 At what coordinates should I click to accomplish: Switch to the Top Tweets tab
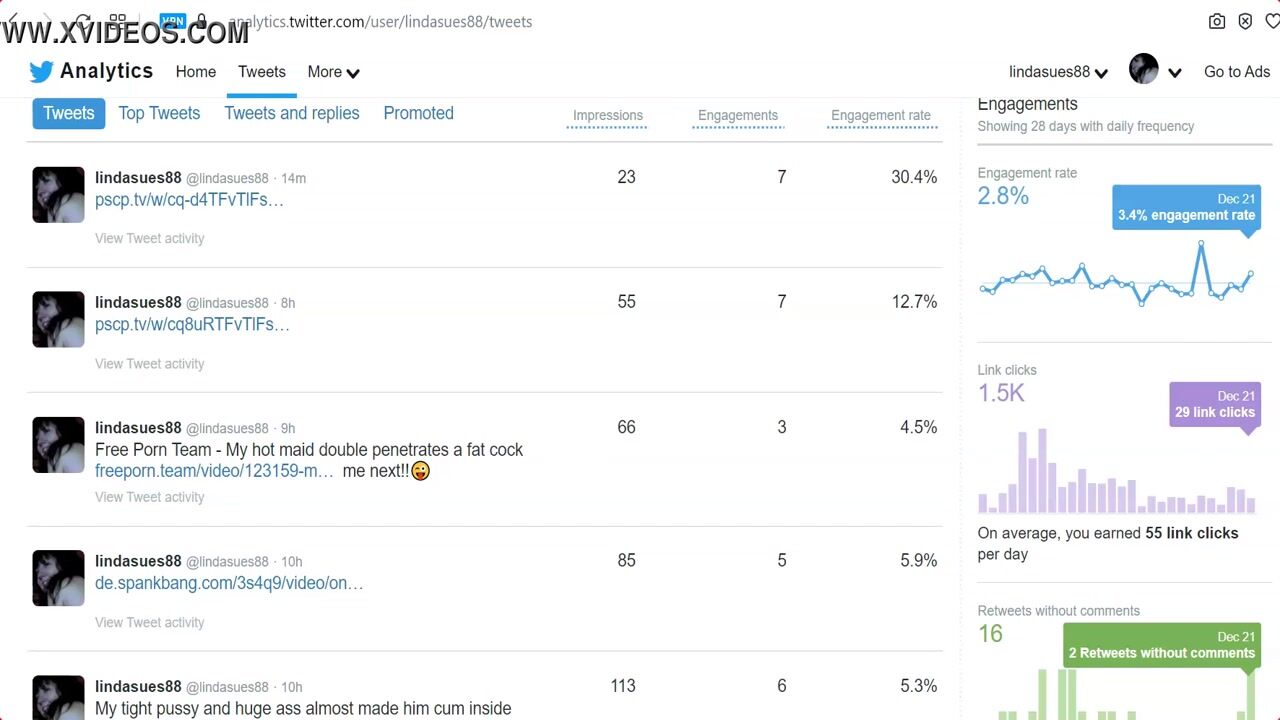click(x=159, y=113)
